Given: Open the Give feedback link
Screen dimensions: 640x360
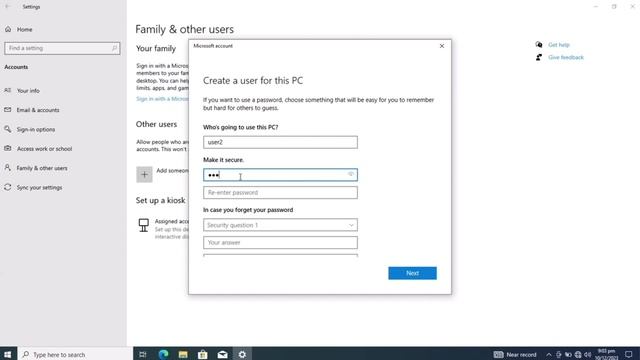Looking at the screenshot, I should 566,57.
